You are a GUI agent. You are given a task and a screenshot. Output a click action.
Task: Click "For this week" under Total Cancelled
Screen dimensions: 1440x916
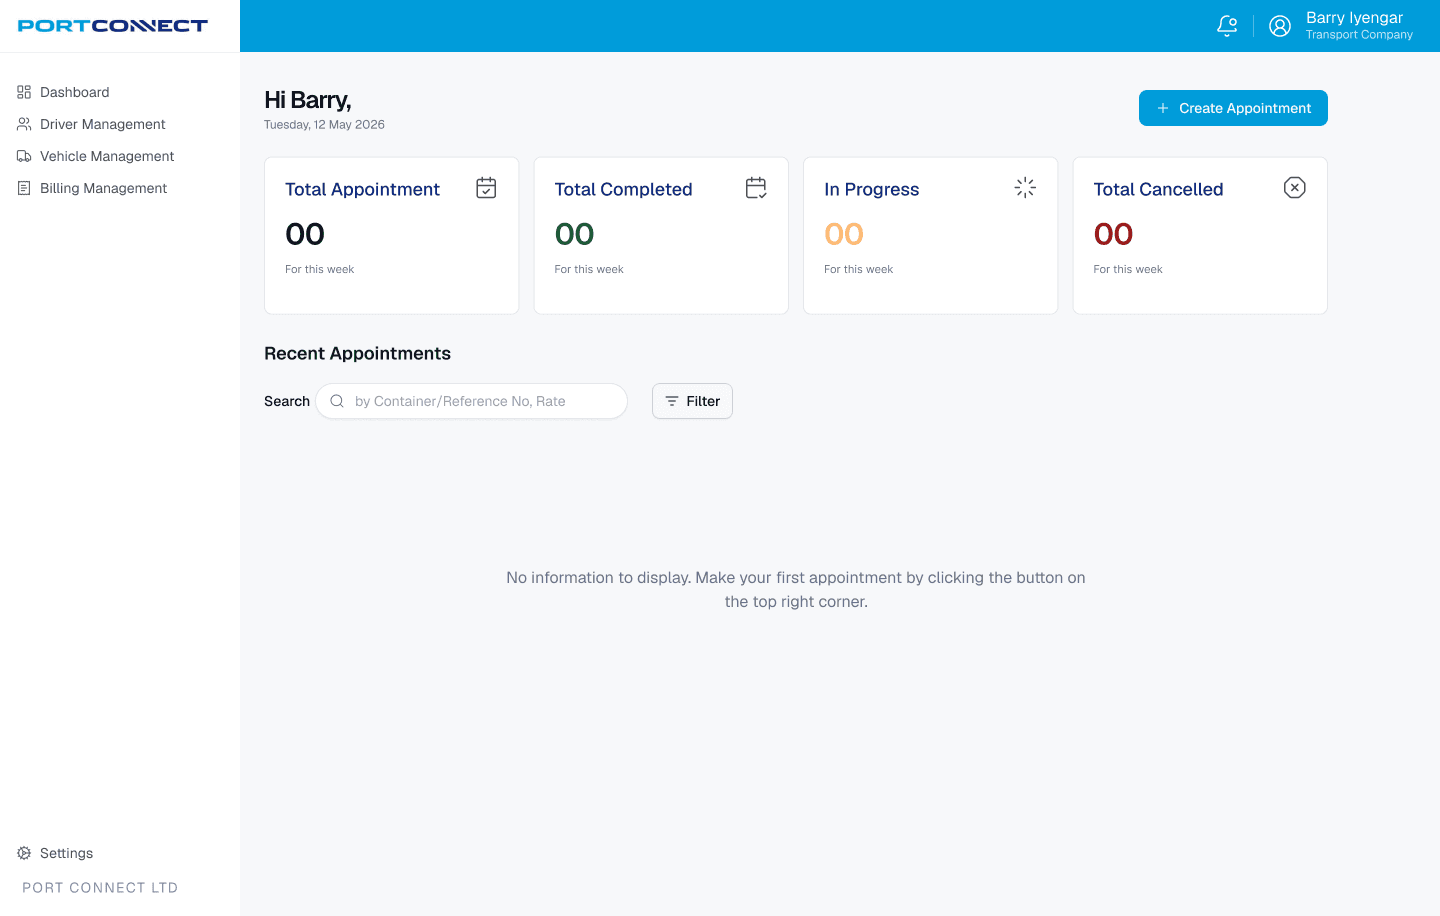(1128, 269)
